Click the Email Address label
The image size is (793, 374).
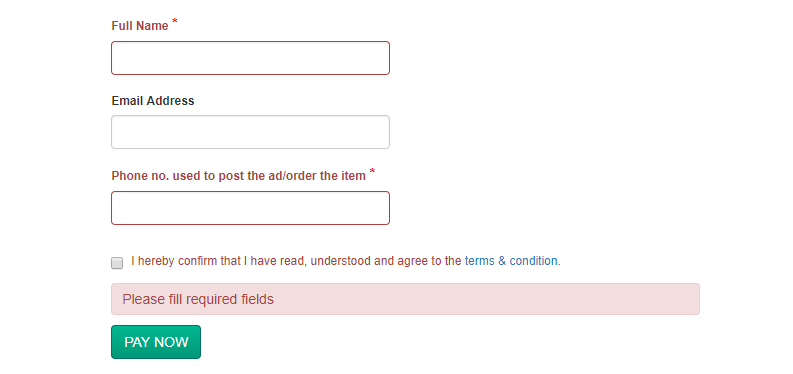(x=153, y=101)
